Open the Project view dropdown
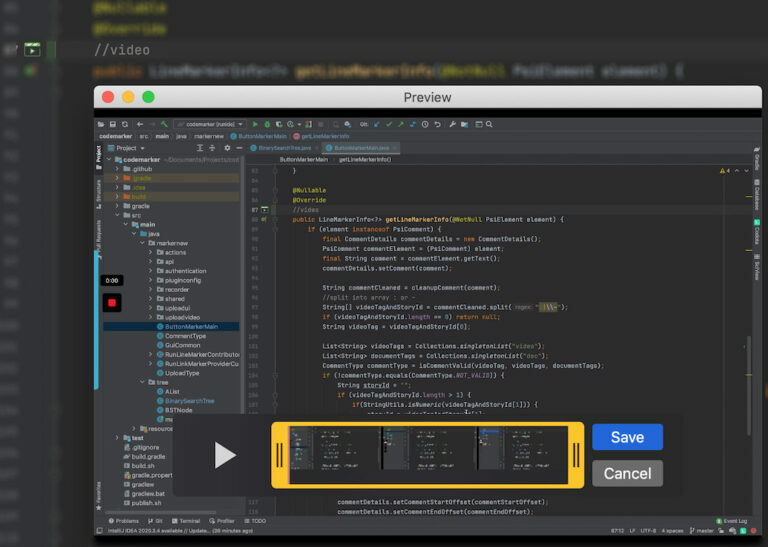The height and width of the screenshot is (547, 768). click(x=126, y=148)
